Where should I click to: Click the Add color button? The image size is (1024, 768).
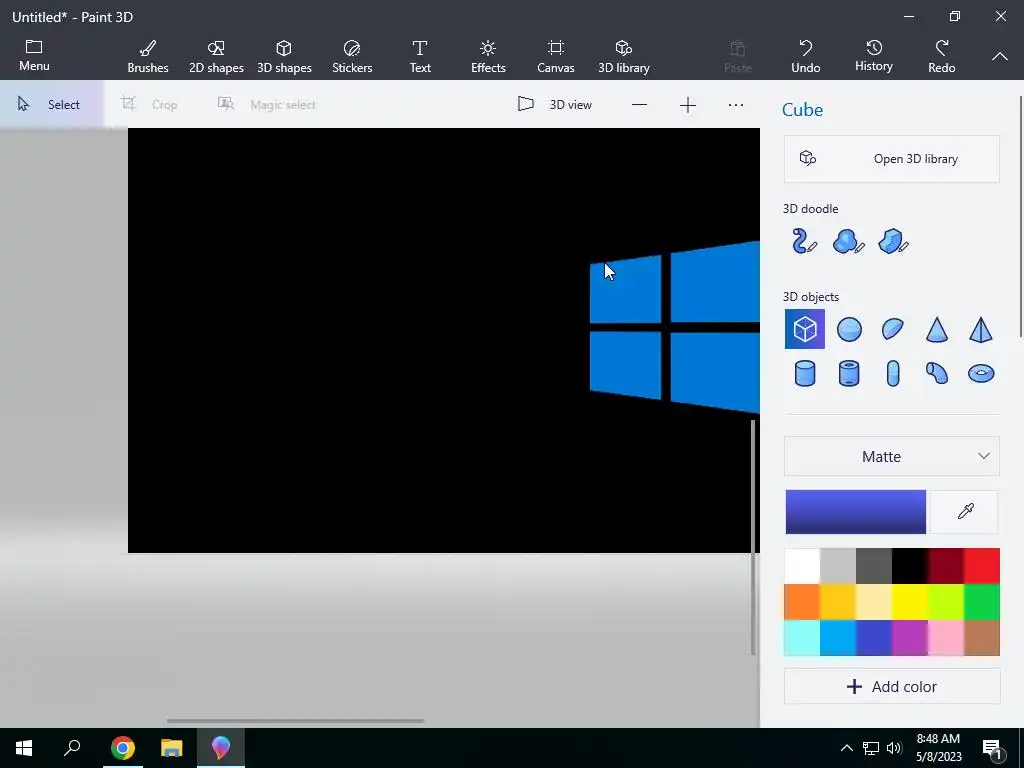[891, 686]
